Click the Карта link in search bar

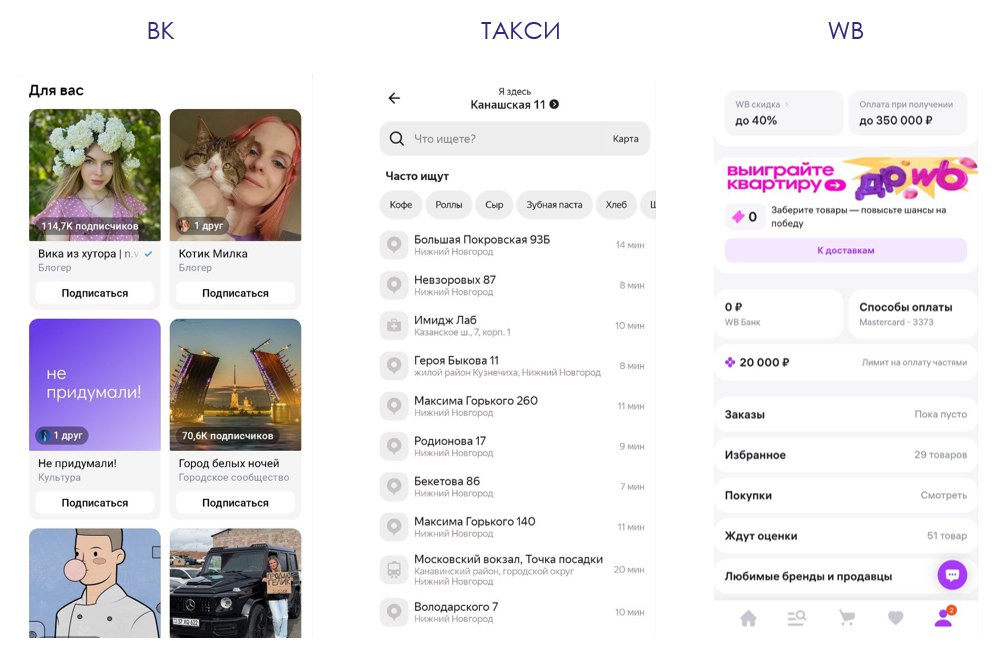pyautogui.click(x=625, y=139)
